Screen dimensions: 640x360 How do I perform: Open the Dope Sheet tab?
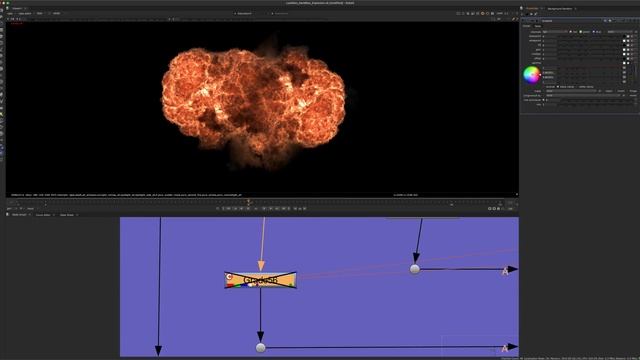(x=67, y=215)
